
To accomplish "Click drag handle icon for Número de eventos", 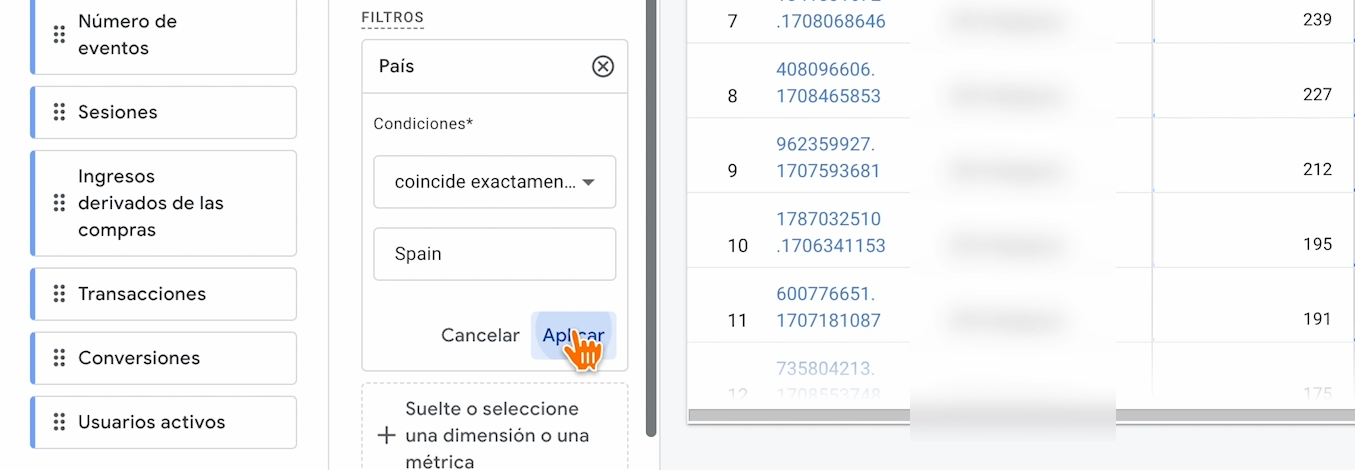I will [59, 35].
